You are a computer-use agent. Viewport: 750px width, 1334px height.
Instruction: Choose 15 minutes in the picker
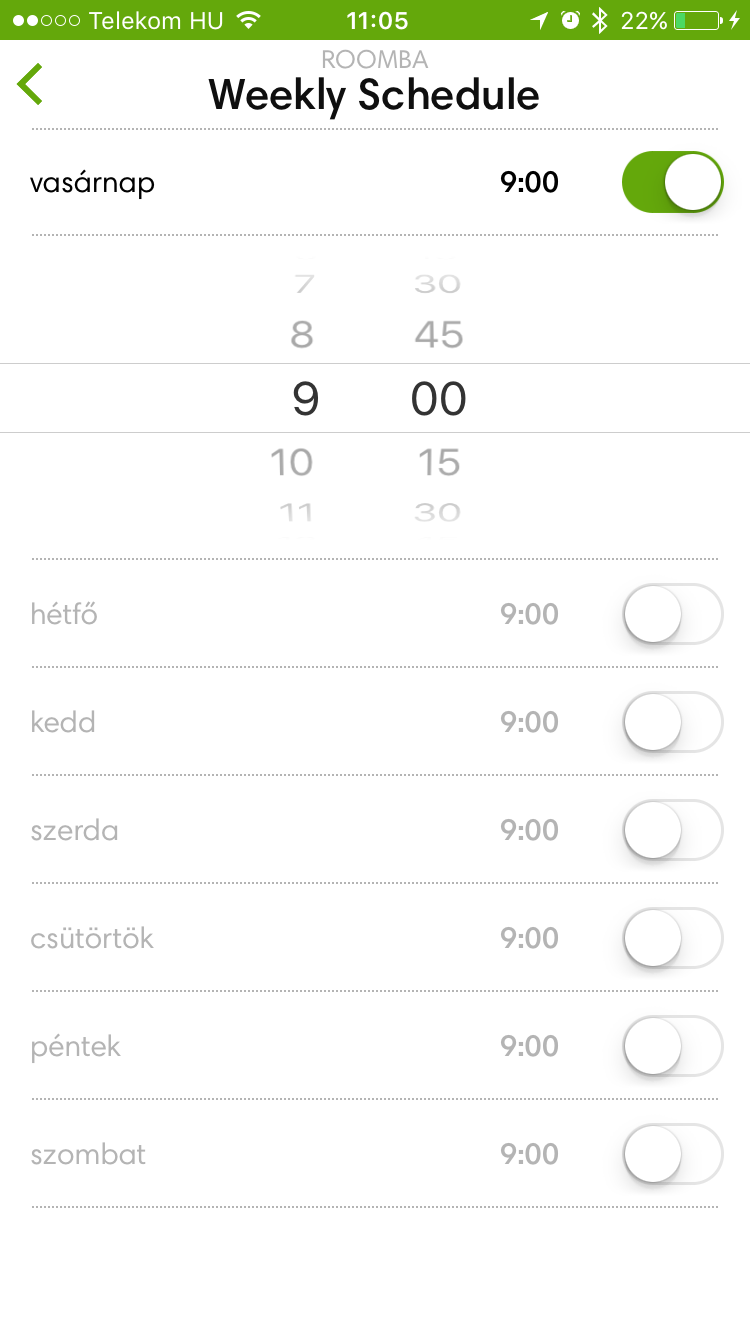(x=439, y=462)
